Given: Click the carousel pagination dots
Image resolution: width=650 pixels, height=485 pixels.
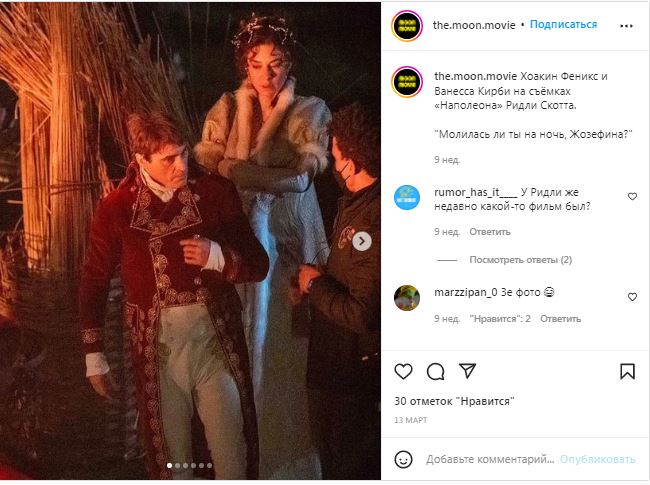Looking at the screenshot, I should tap(189, 465).
